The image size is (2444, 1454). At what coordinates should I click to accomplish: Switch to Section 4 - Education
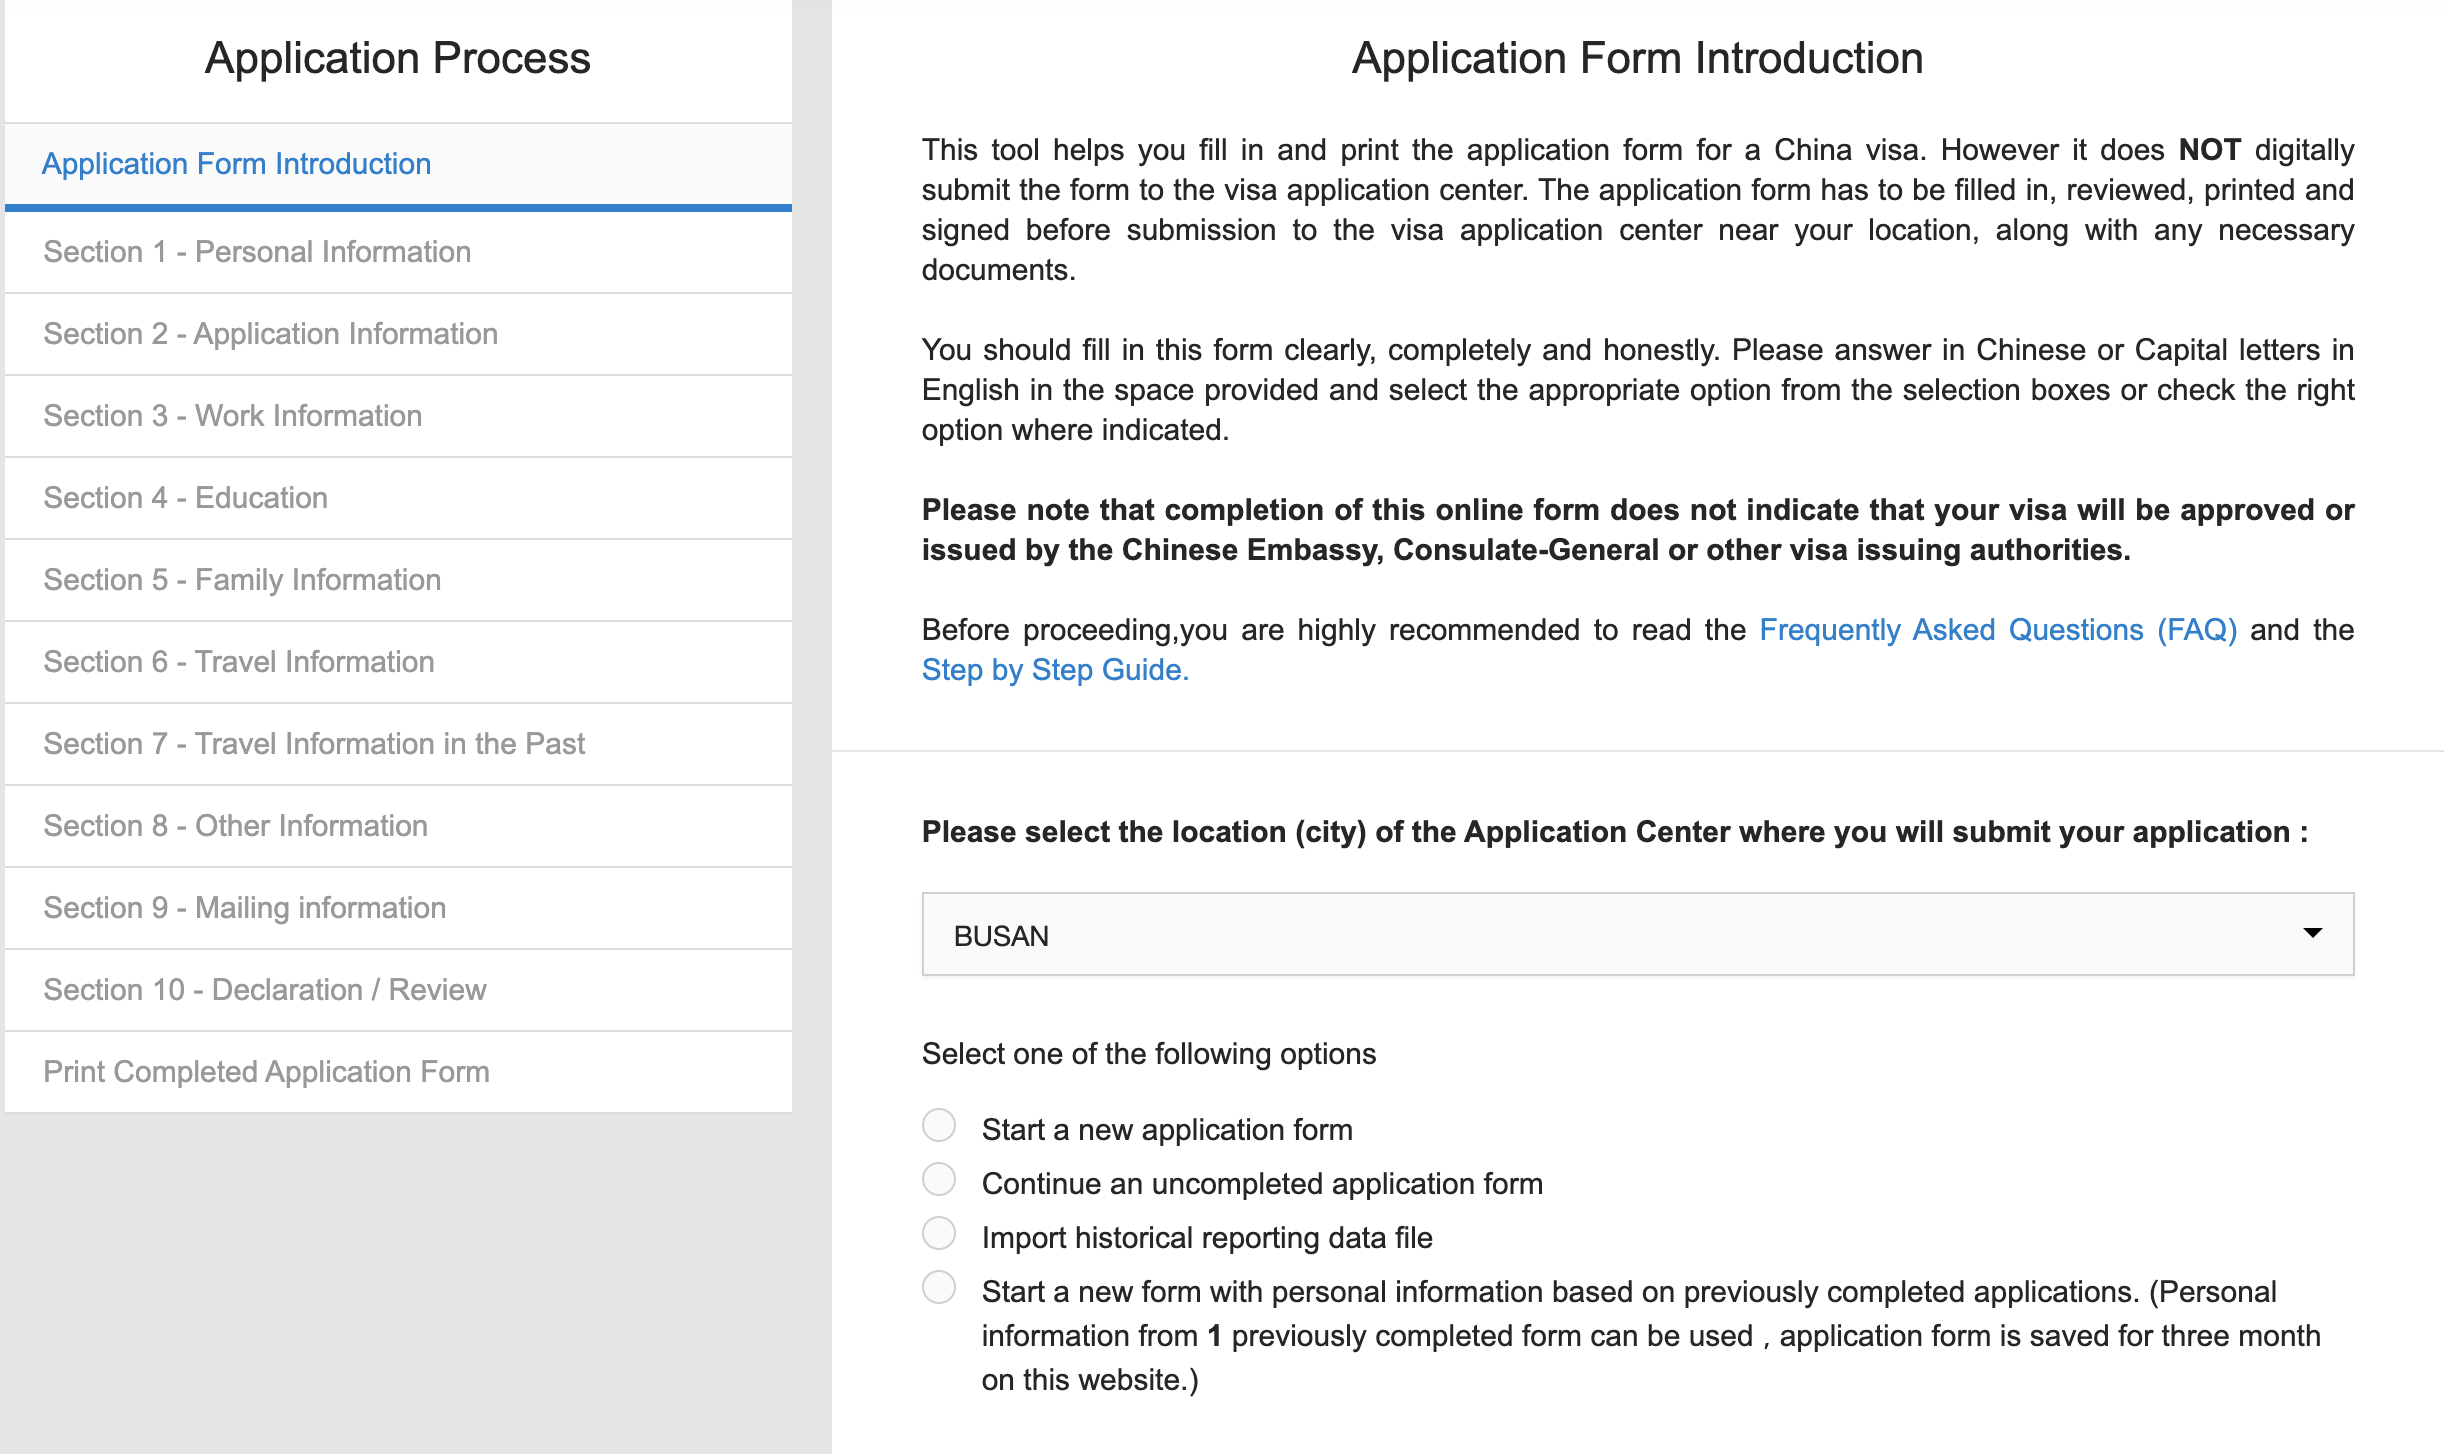click(185, 498)
